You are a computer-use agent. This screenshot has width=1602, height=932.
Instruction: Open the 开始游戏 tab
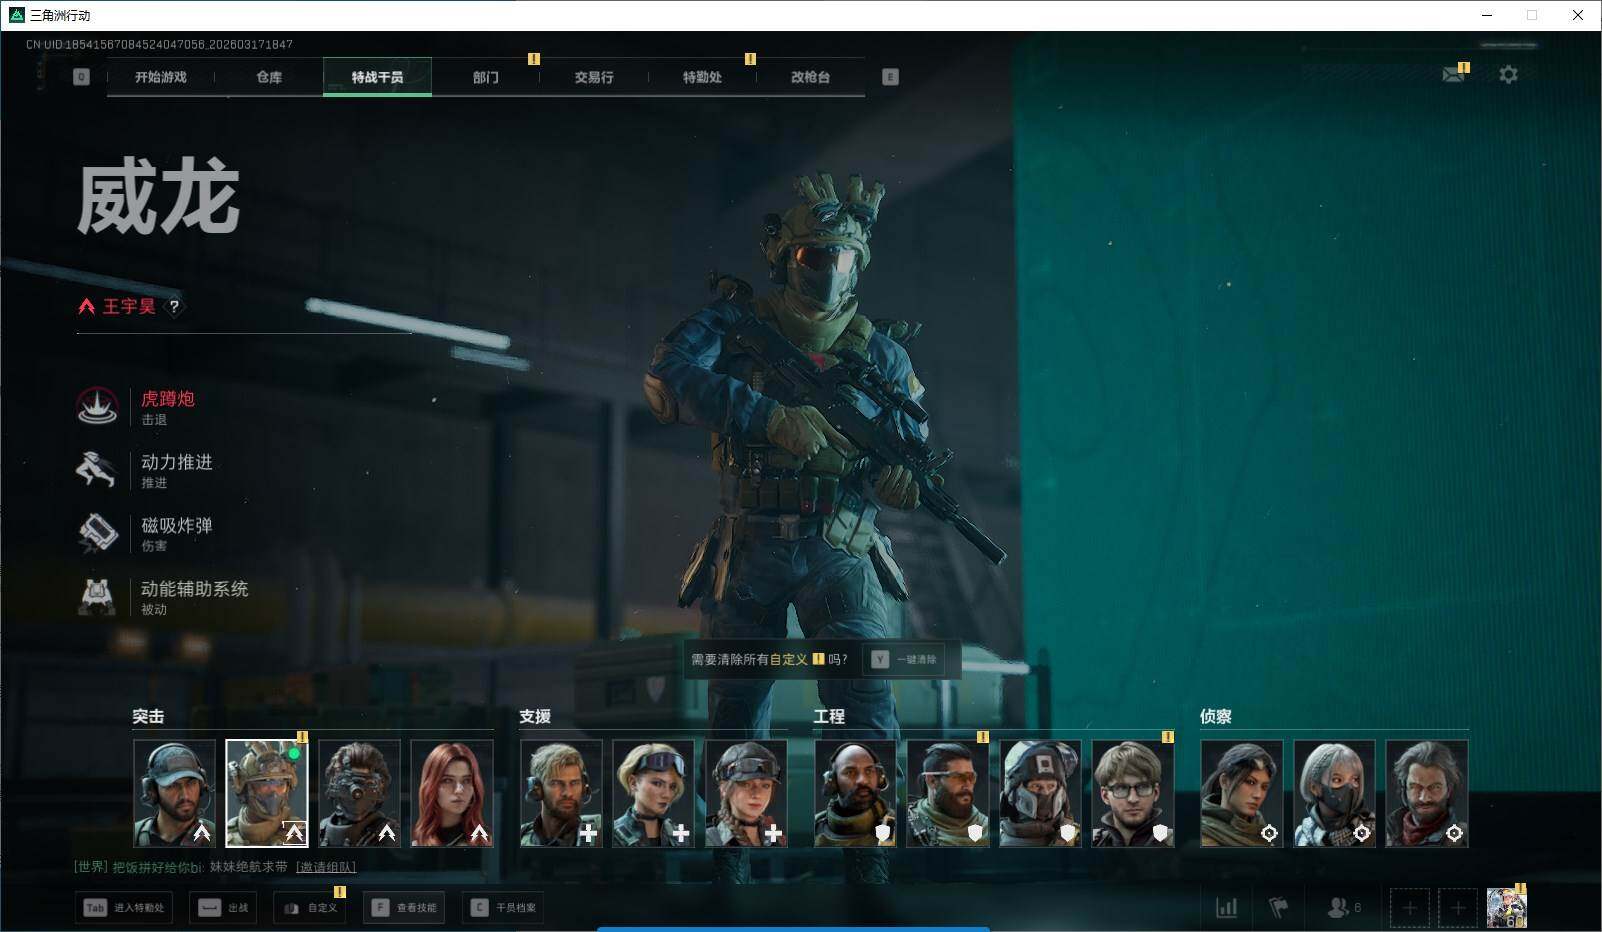pyautogui.click(x=161, y=77)
